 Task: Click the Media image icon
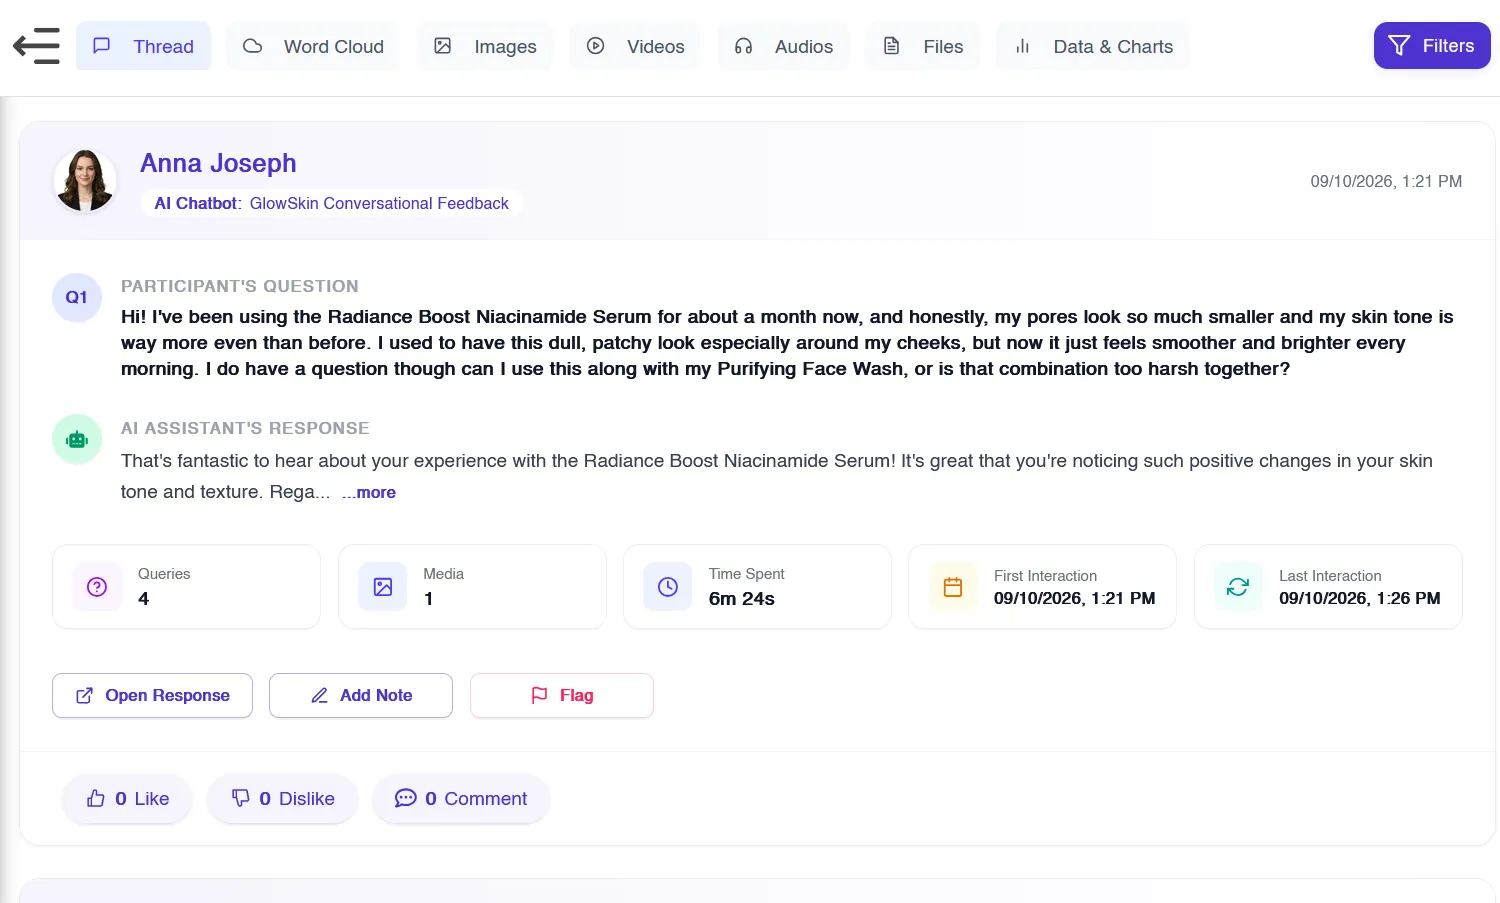pos(383,587)
